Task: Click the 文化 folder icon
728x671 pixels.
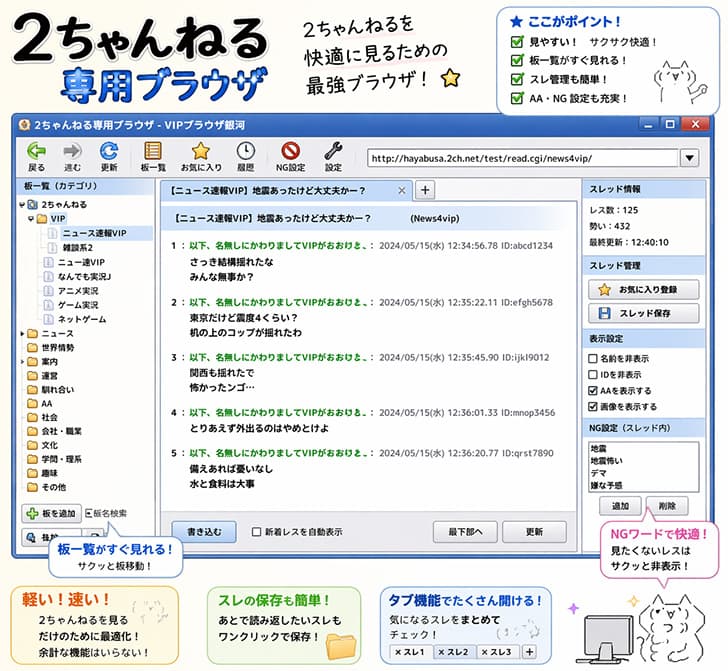Action: [32, 445]
